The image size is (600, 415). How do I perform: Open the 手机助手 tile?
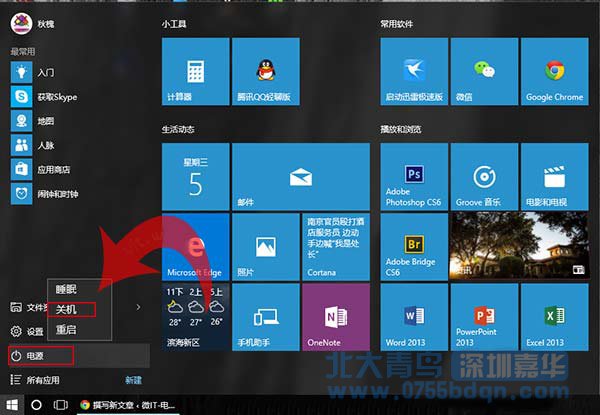(x=266, y=317)
